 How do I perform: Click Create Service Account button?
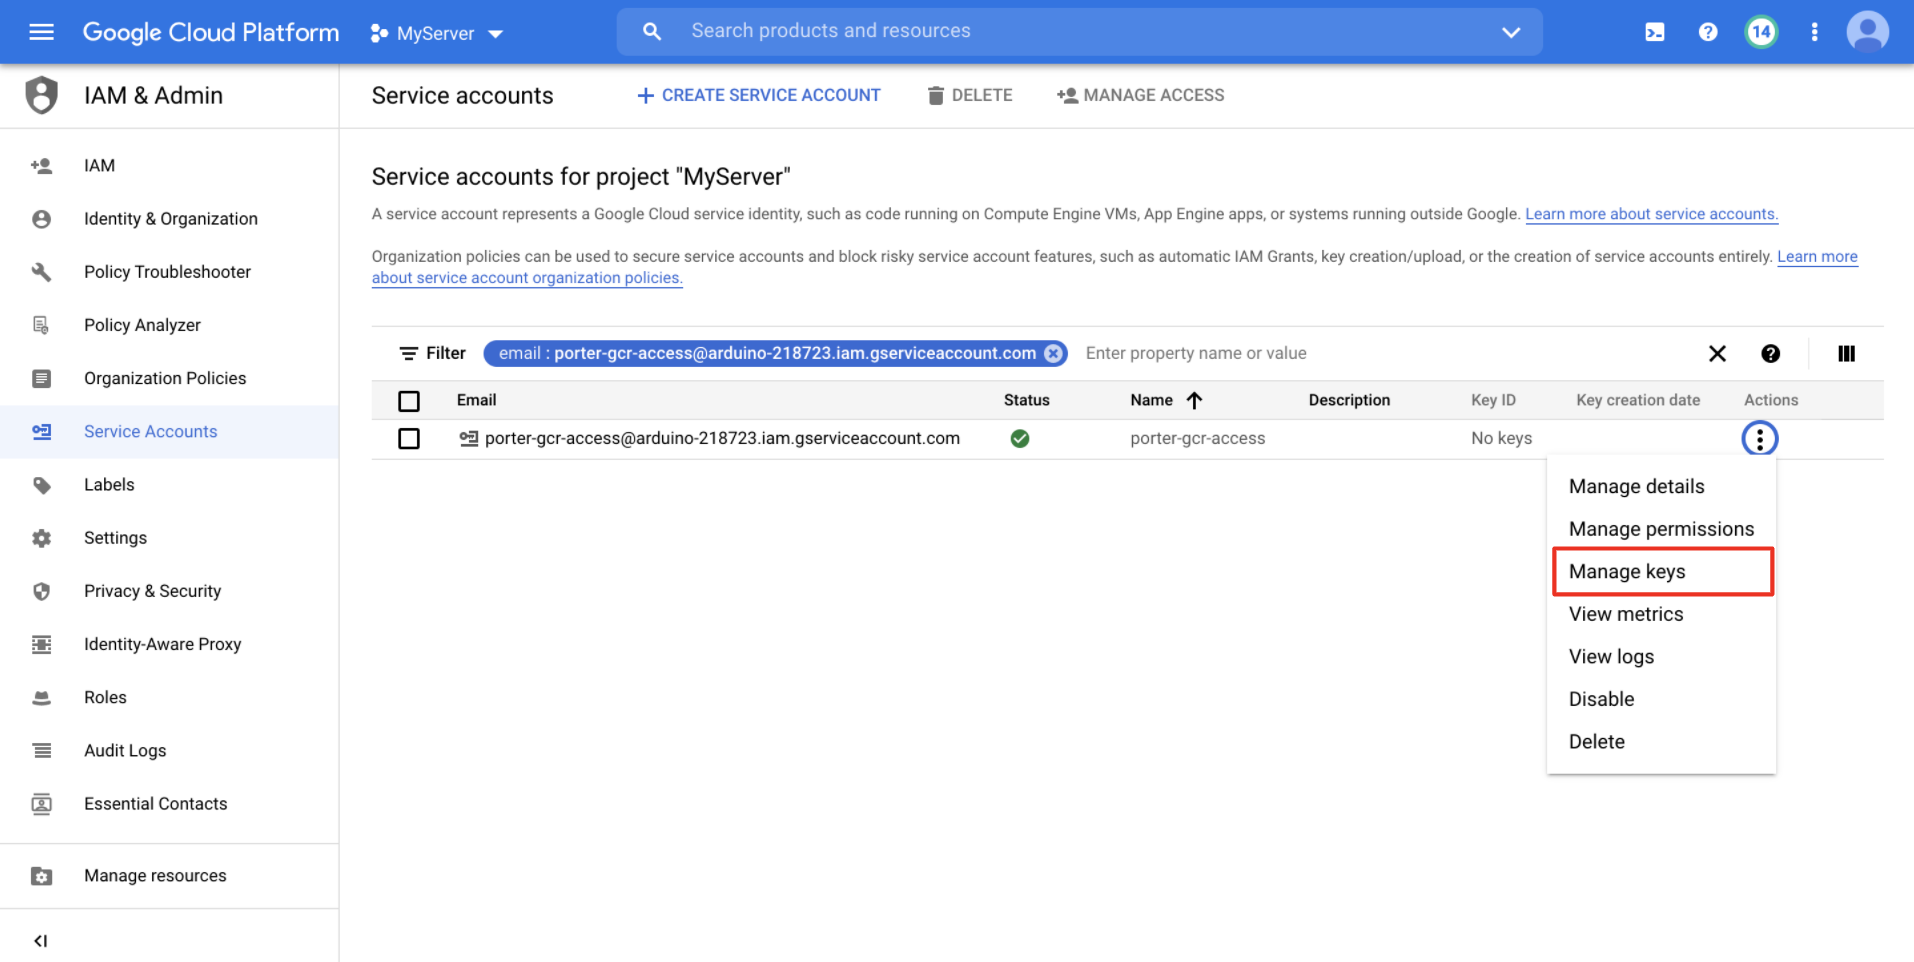[759, 95]
